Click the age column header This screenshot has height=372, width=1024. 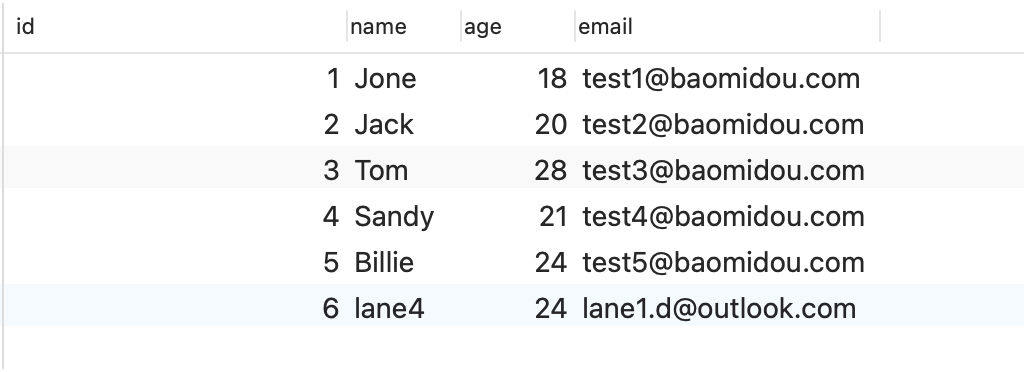coord(483,27)
